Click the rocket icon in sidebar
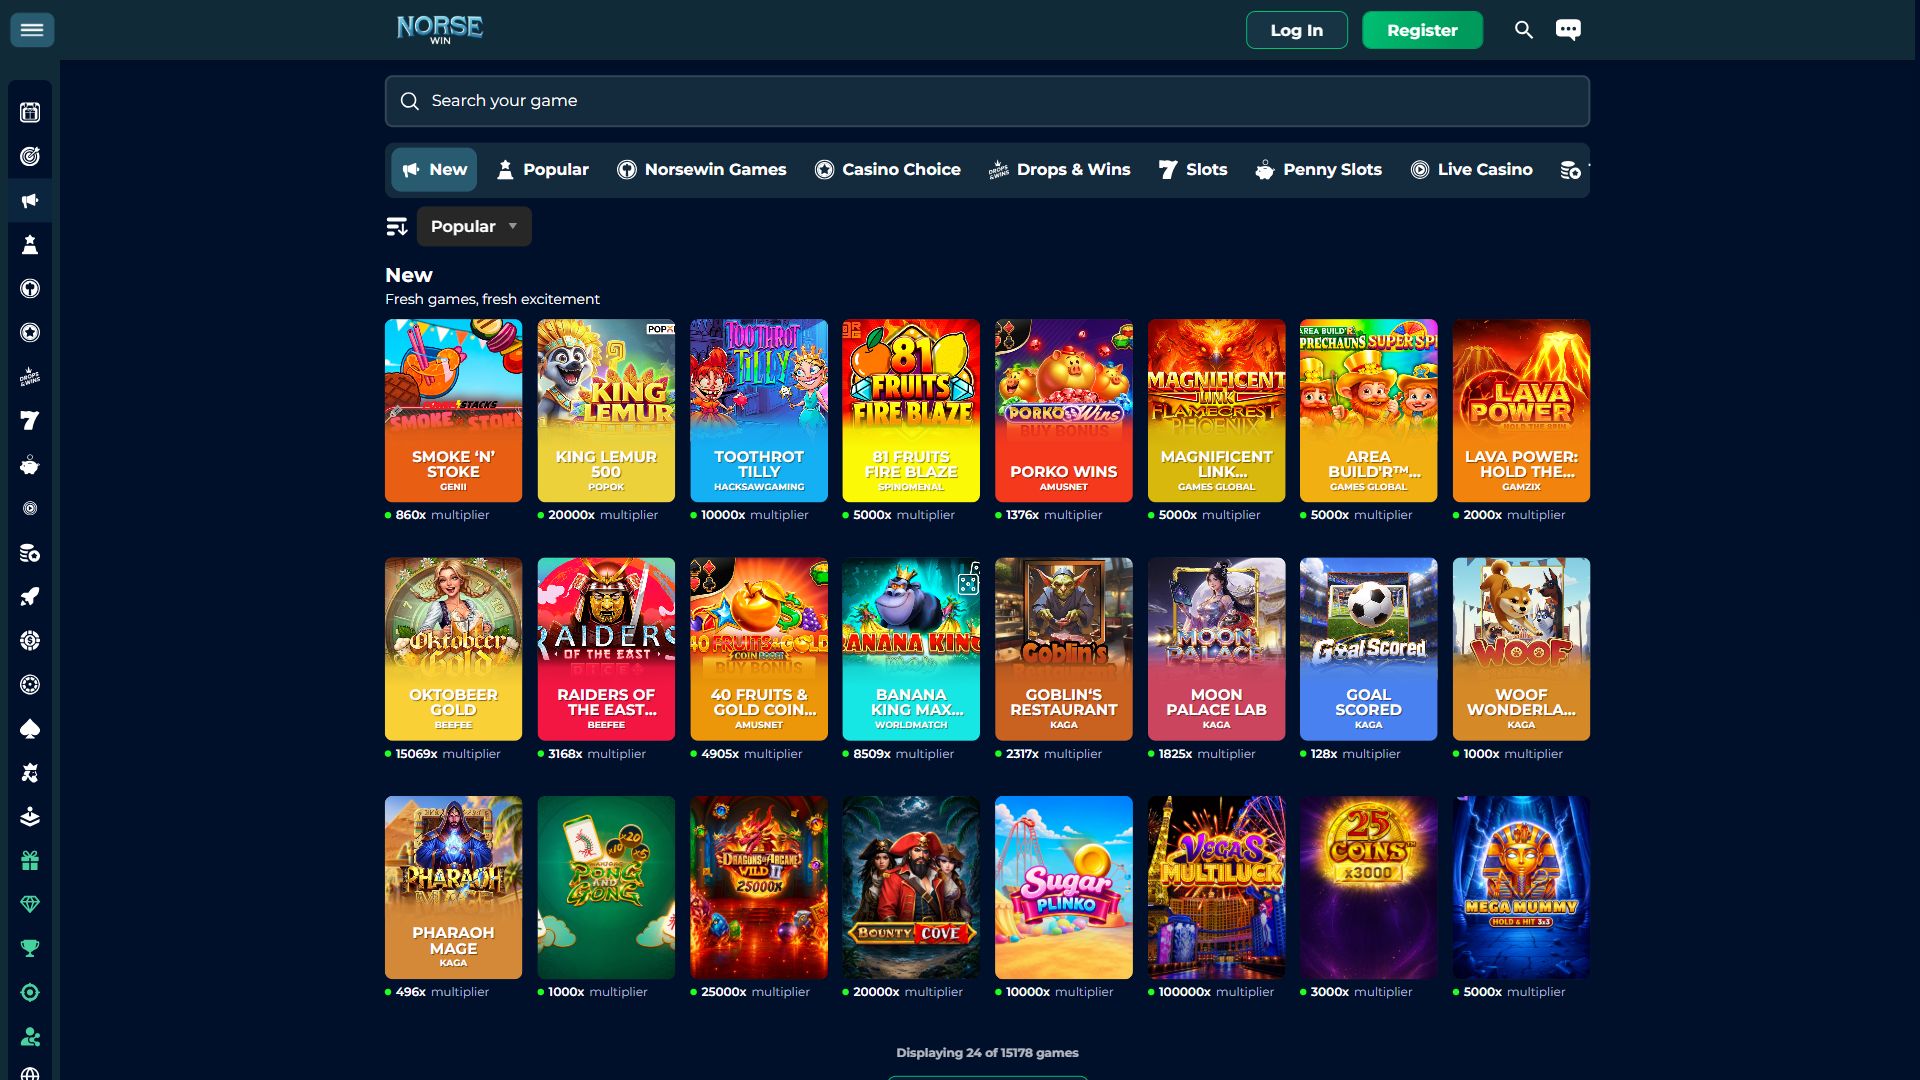 [x=30, y=597]
